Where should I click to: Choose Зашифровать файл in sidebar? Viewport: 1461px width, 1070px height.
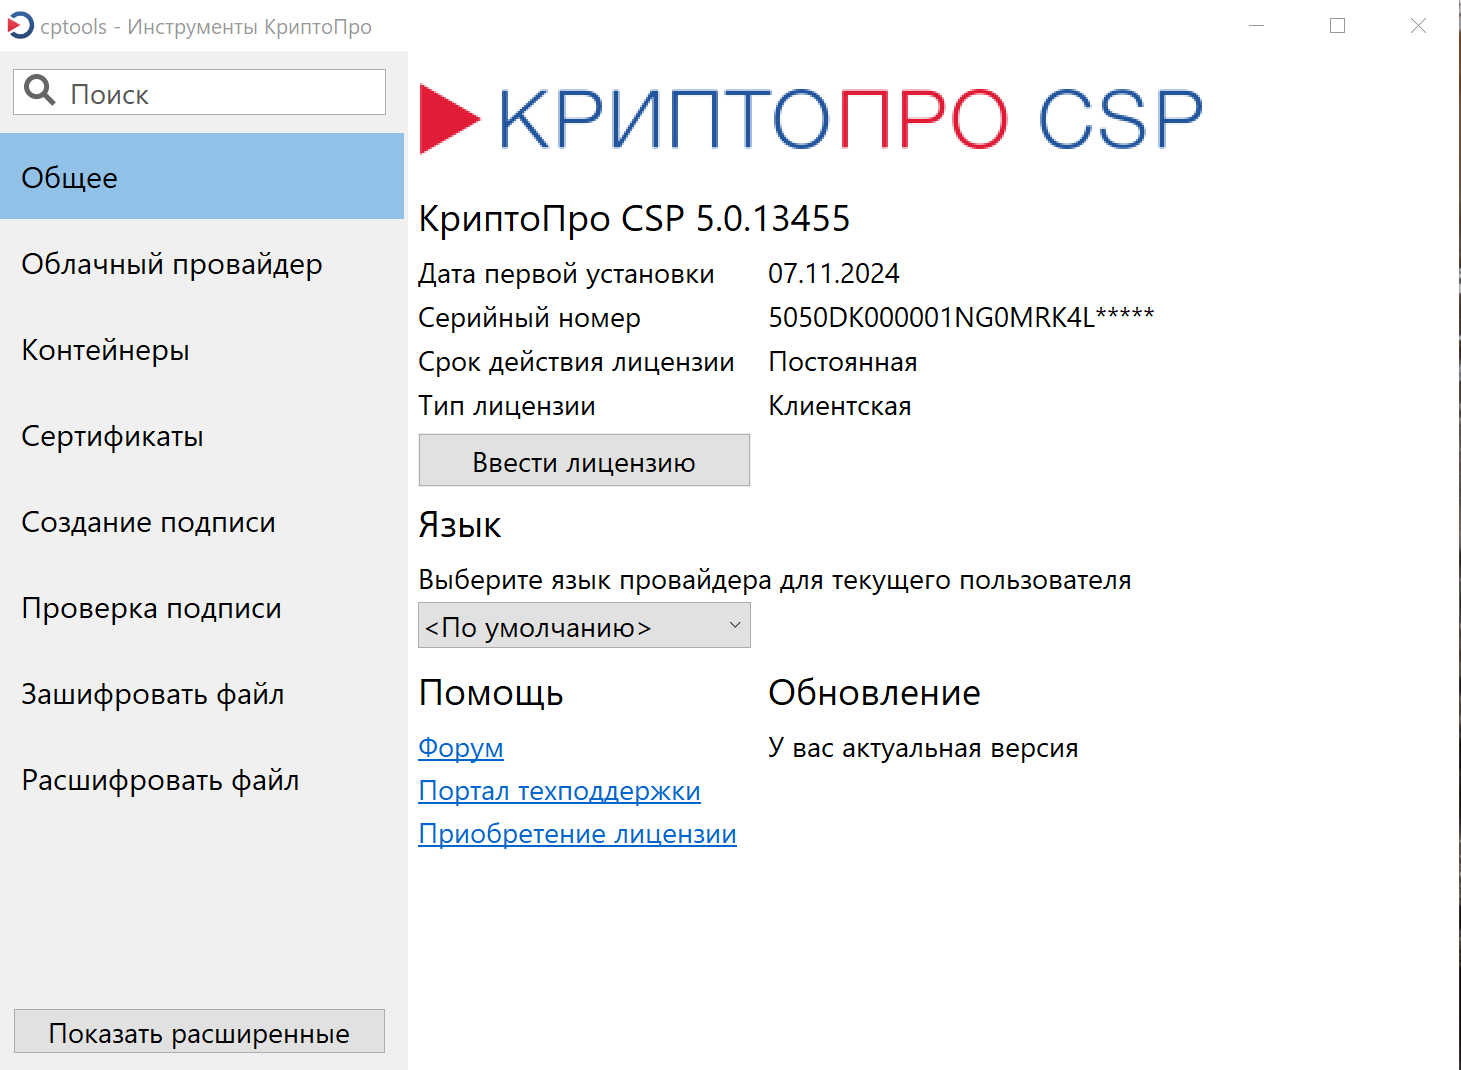click(202, 694)
